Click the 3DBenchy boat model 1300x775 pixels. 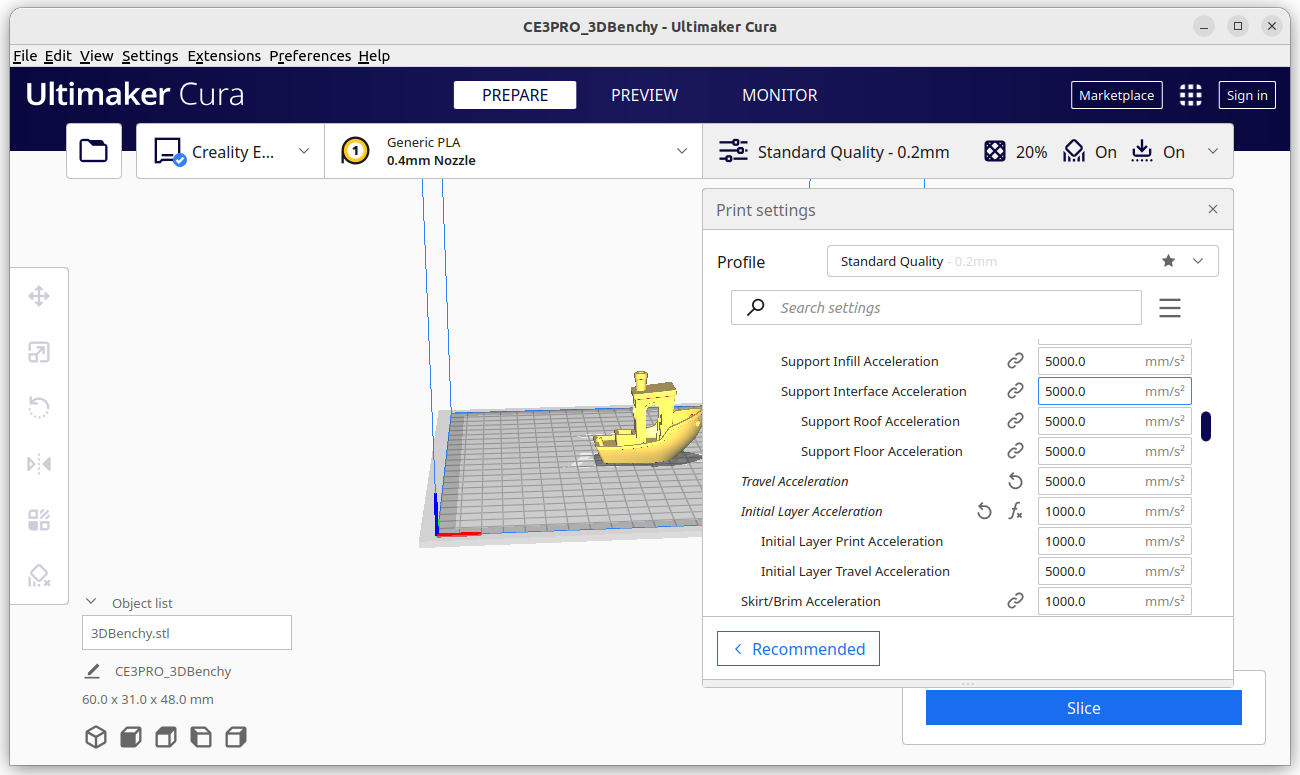(648, 425)
